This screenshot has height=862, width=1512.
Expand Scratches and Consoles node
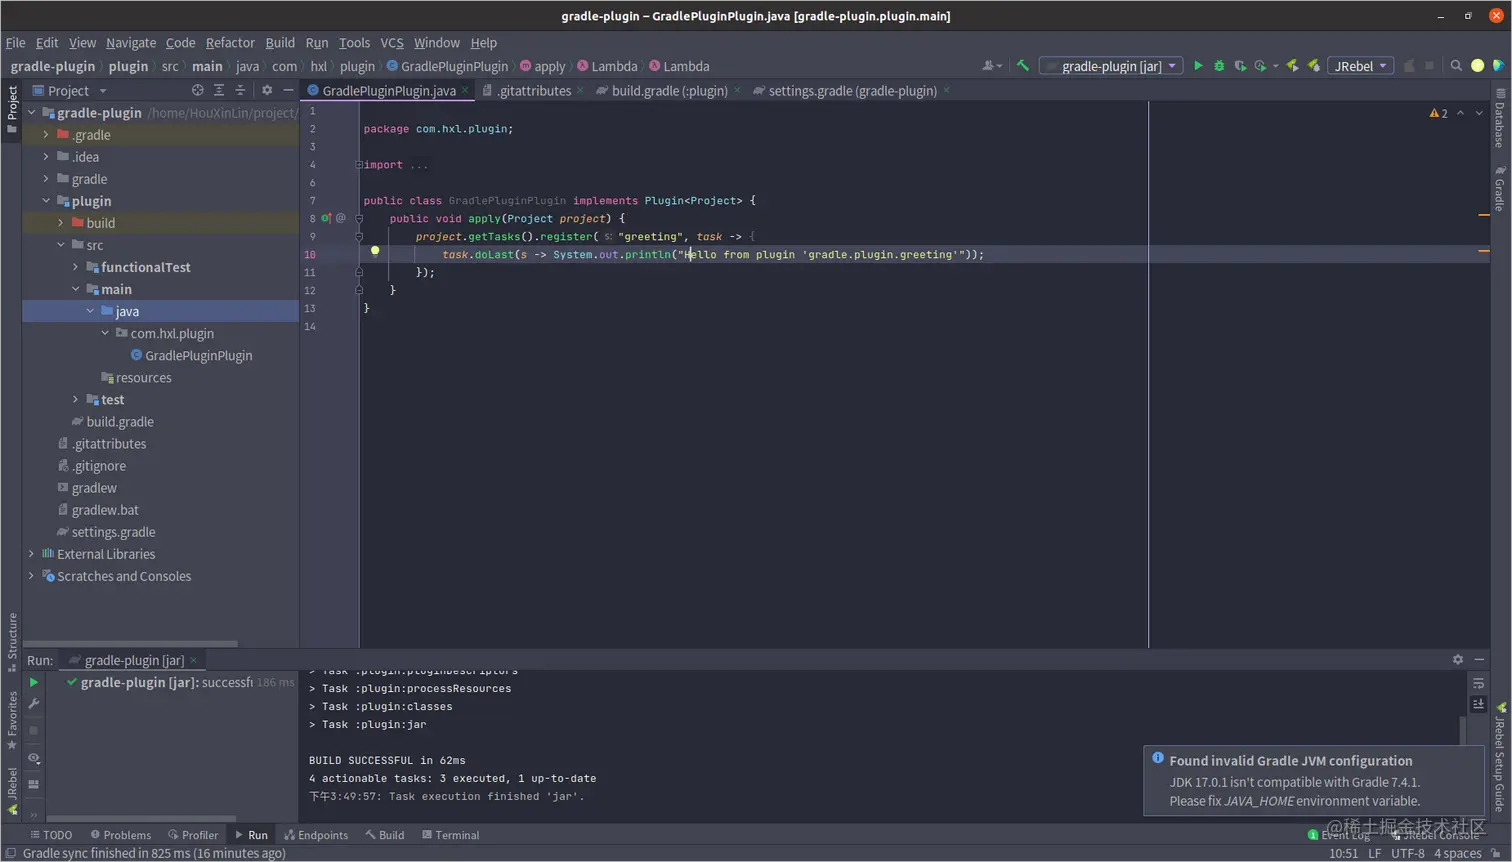click(32, 576)
